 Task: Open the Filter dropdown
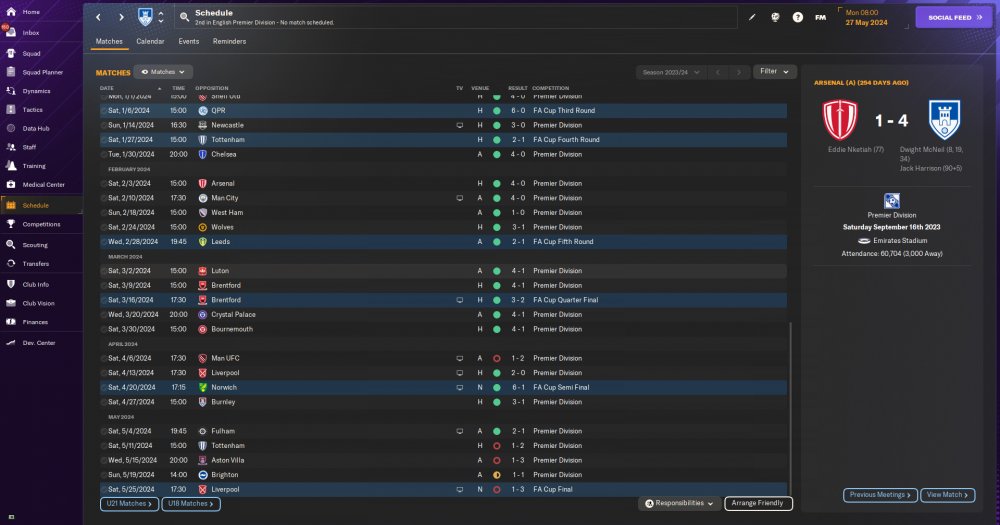774,71
